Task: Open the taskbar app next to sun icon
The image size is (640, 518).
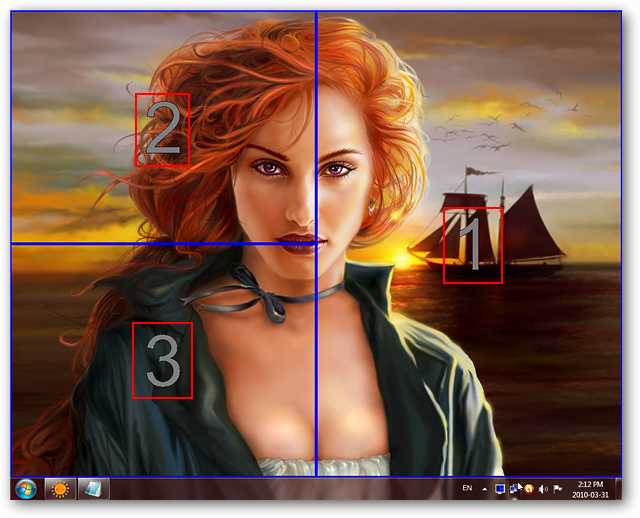Action: point(93,489)
